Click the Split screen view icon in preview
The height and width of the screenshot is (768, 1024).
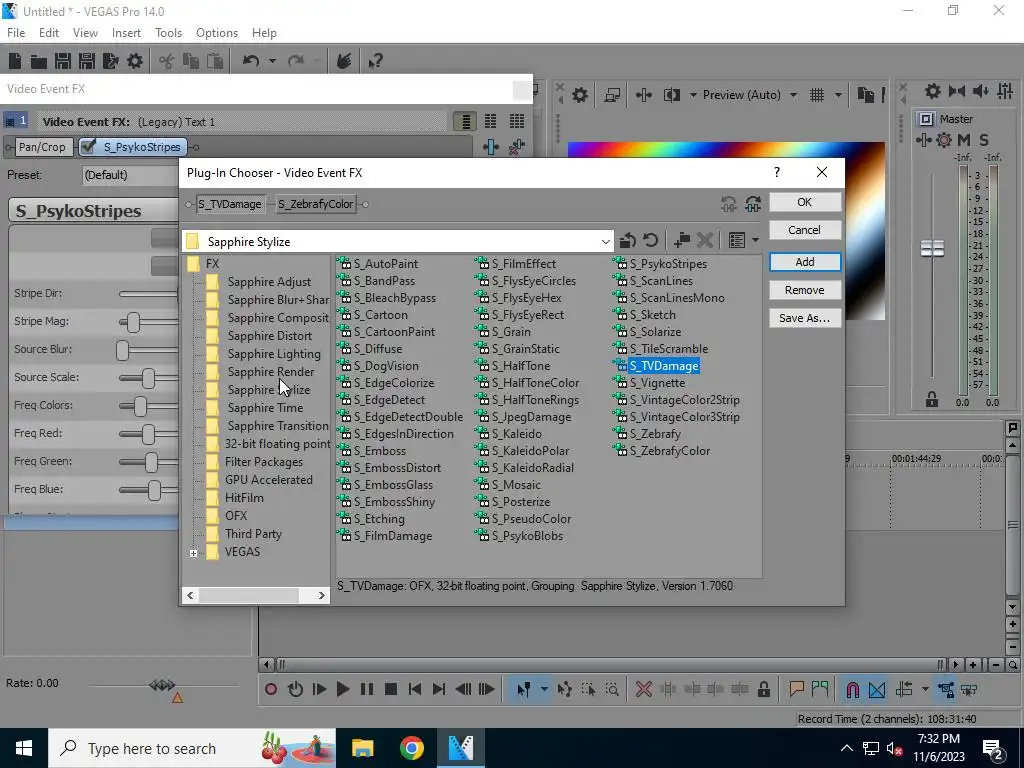click(672, 95)
